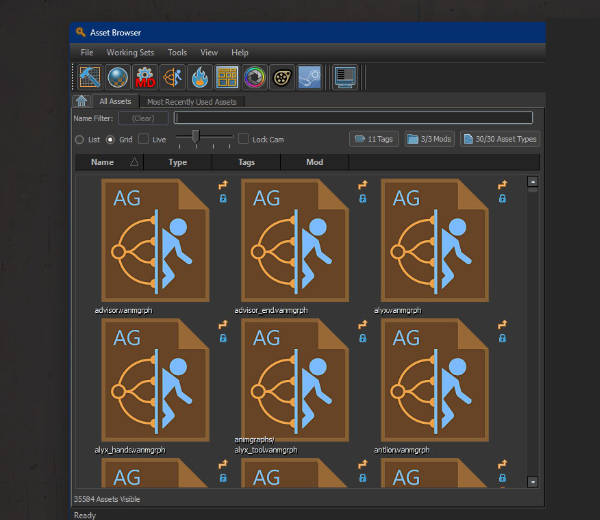The width and height of the screenshot is (600, 520).
Task: Open the Help menu
Action: pos(240,52)
